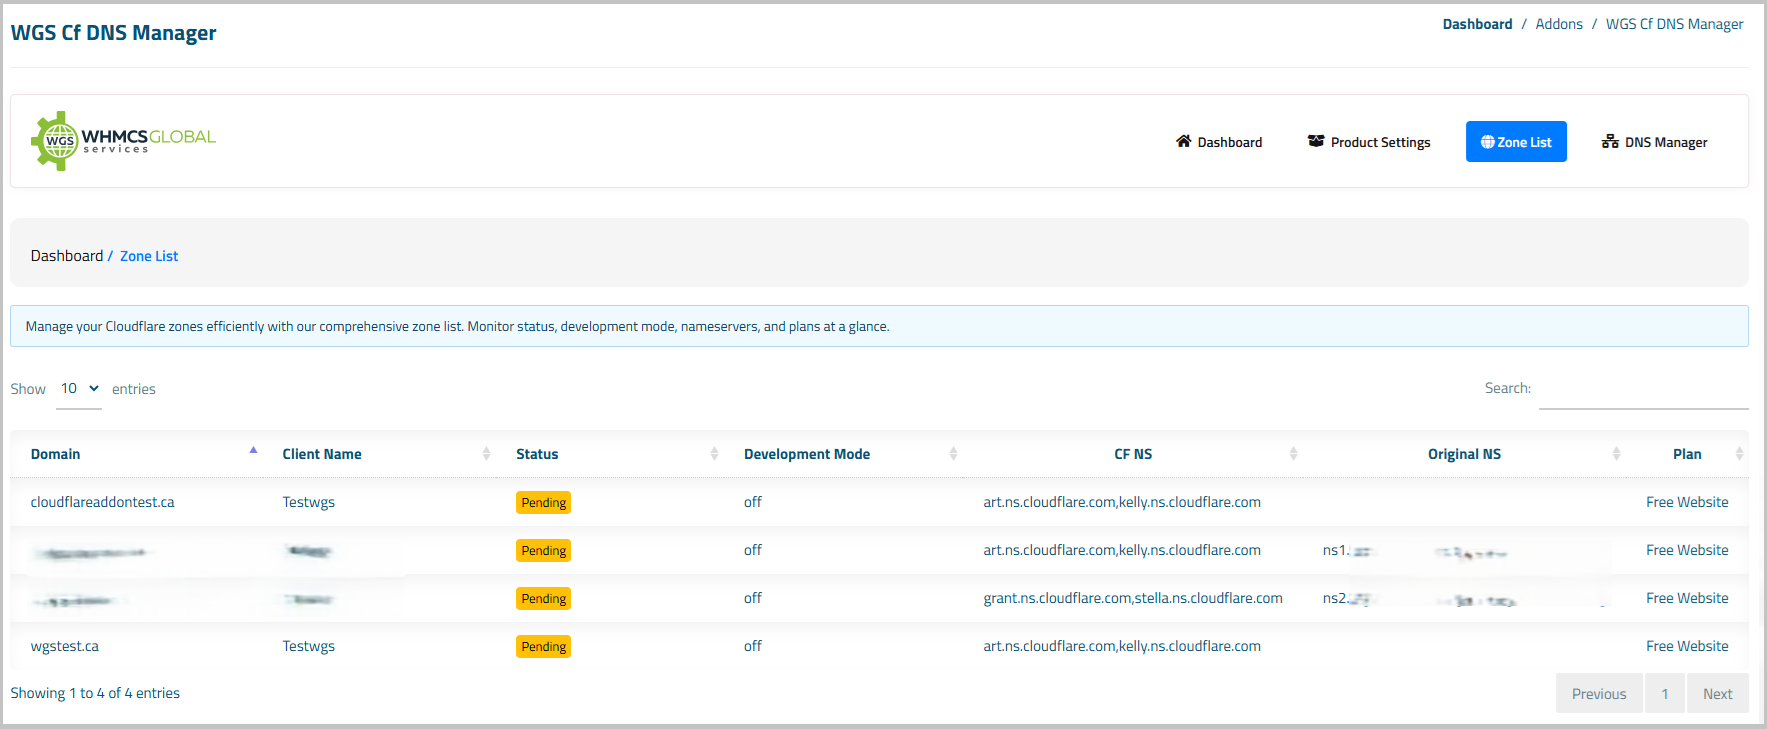Click the network icon beside DNS Manager
The image size is (1767, 729).
click(1609, 142)
